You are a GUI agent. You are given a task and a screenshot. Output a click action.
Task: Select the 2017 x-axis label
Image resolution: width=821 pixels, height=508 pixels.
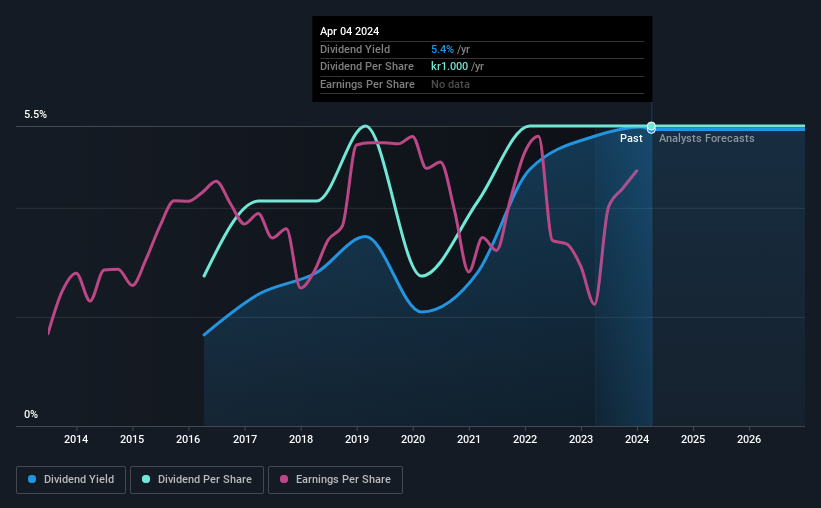click(x=245, y=439)
